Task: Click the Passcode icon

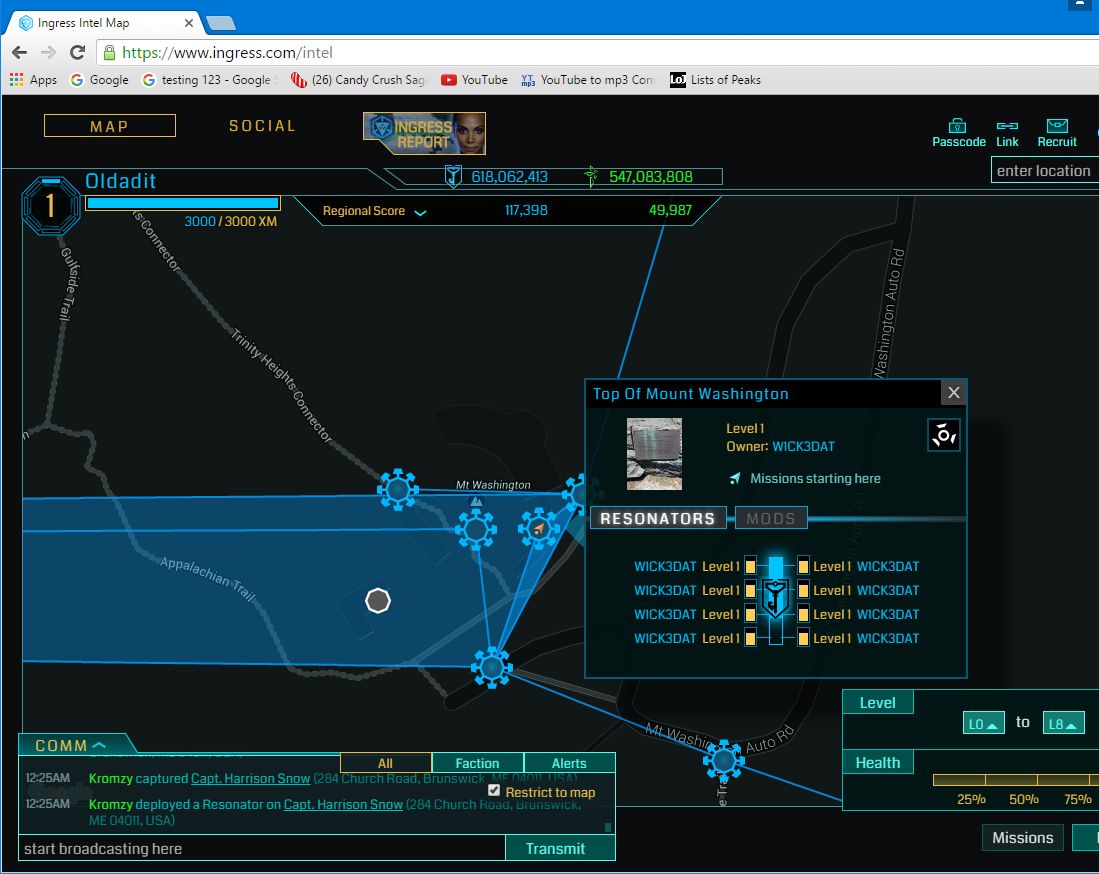Action: pyautogui.click(x=958, y=126)
